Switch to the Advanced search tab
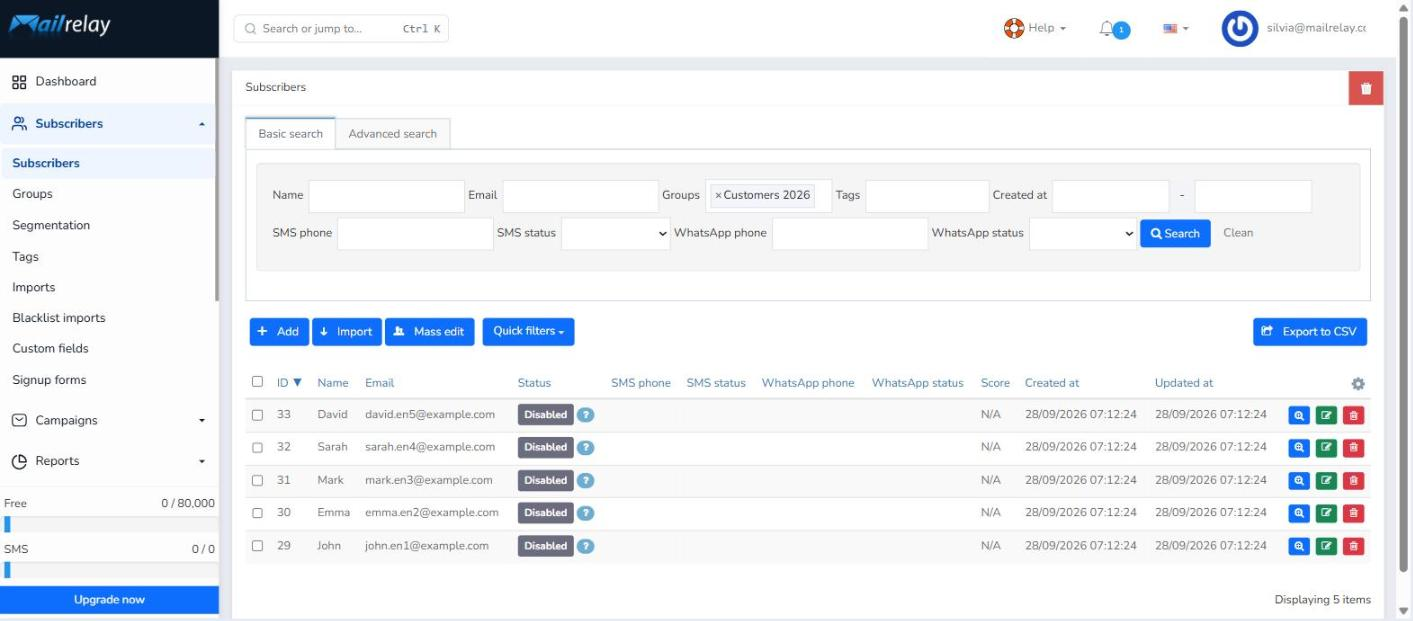1413x621 pixels. [393, 134]
